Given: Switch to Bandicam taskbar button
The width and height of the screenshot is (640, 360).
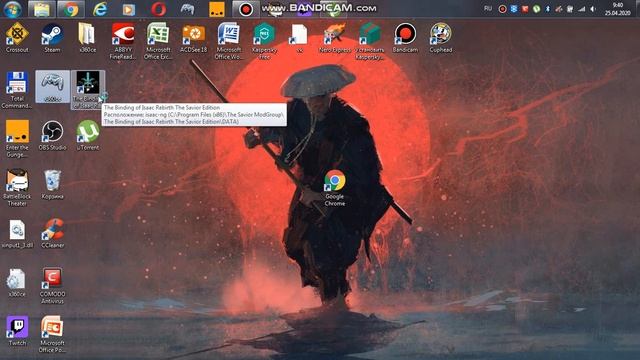Looking at the screenshot, I should click(x=246, y=9).
